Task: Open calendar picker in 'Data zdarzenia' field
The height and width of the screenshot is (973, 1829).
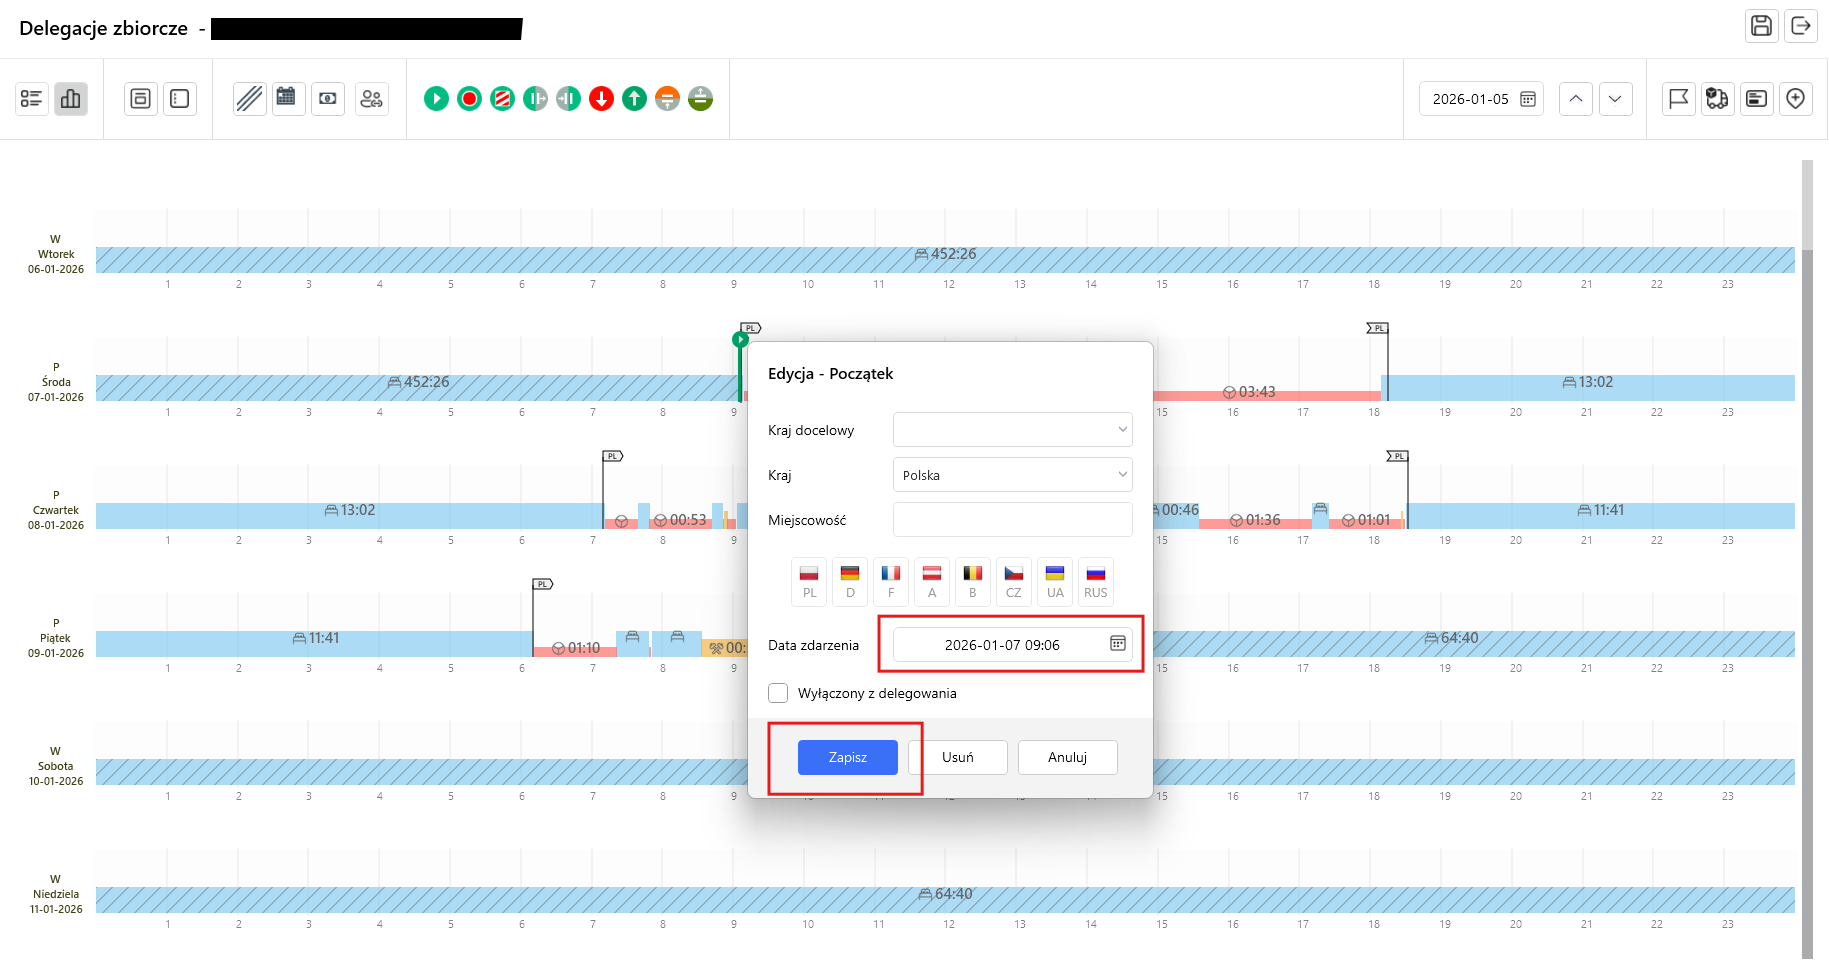Action: click(x=1117, y=644)
